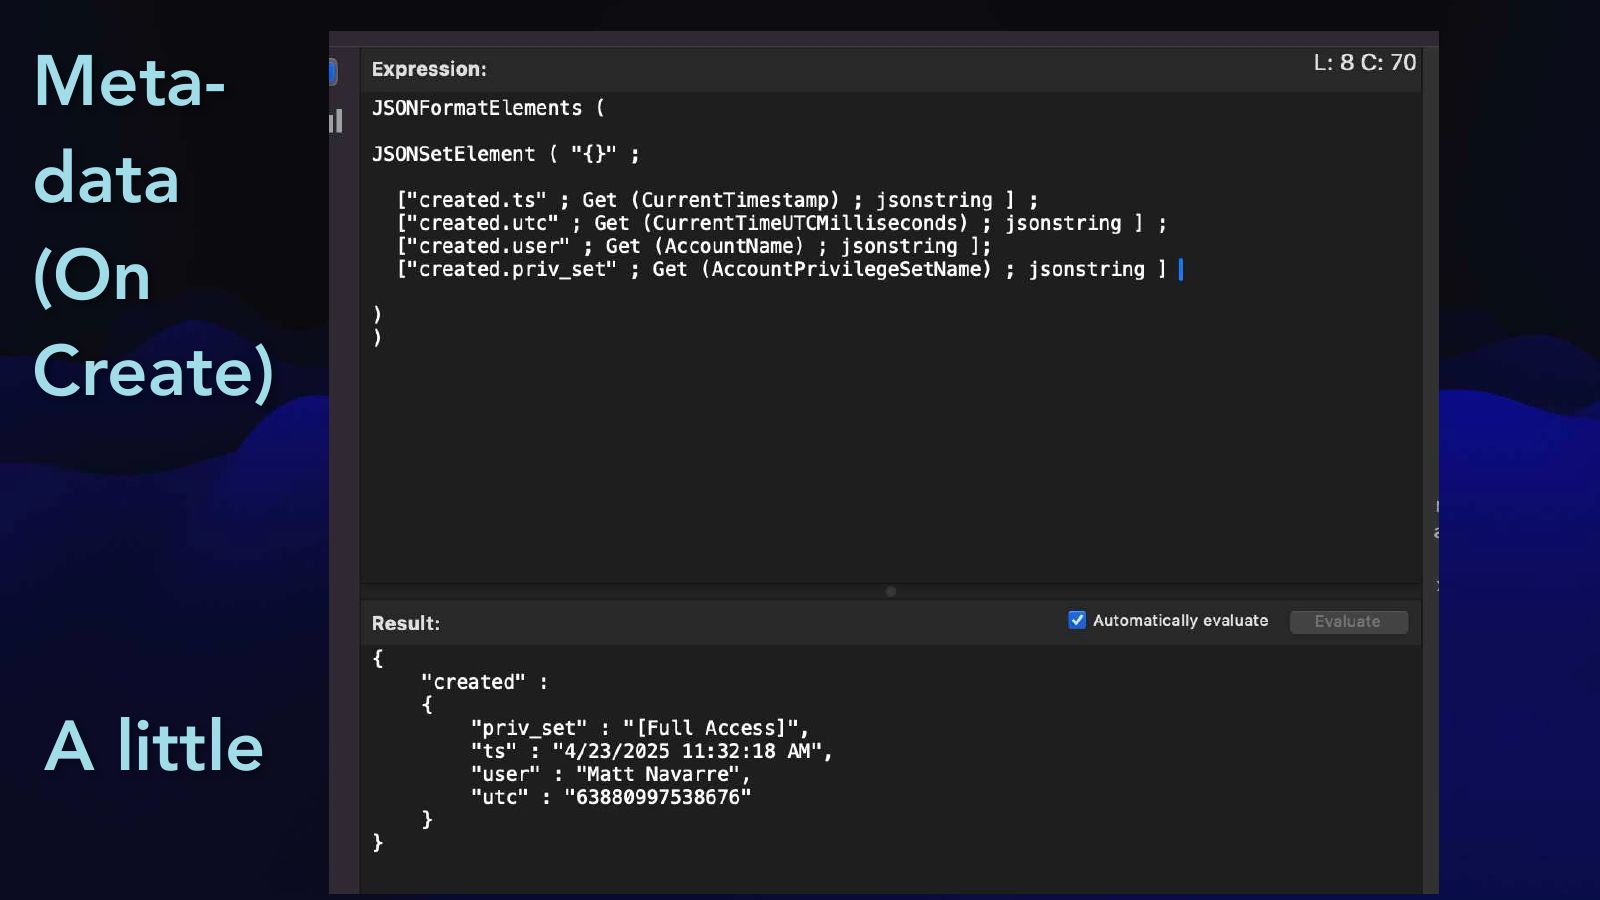Screen dimensions: 1600x900
Task: Click the "created" : key in result
Action: [484, 682]
